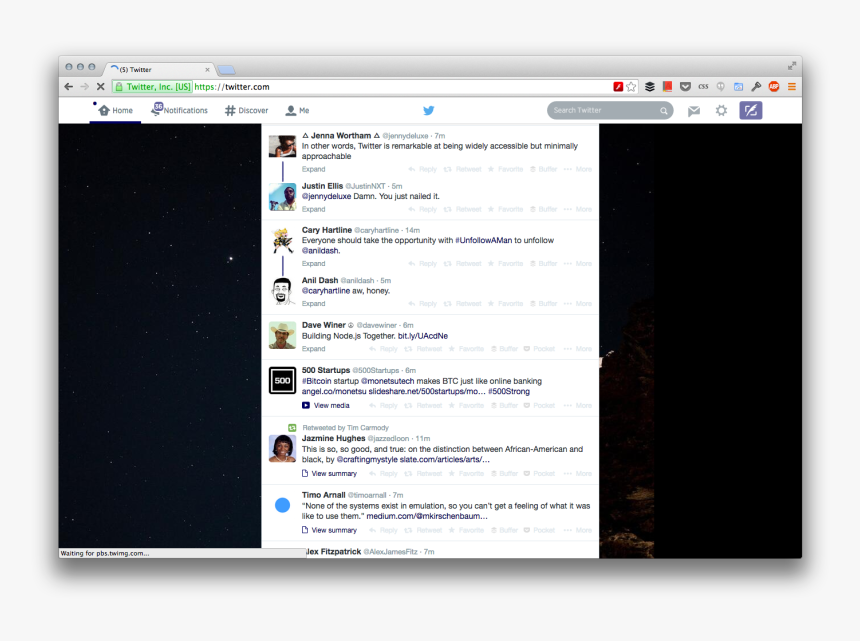Open the Pocket extension icon
Viewport: 860px width, 641px height.
click(x=685, y=87)
